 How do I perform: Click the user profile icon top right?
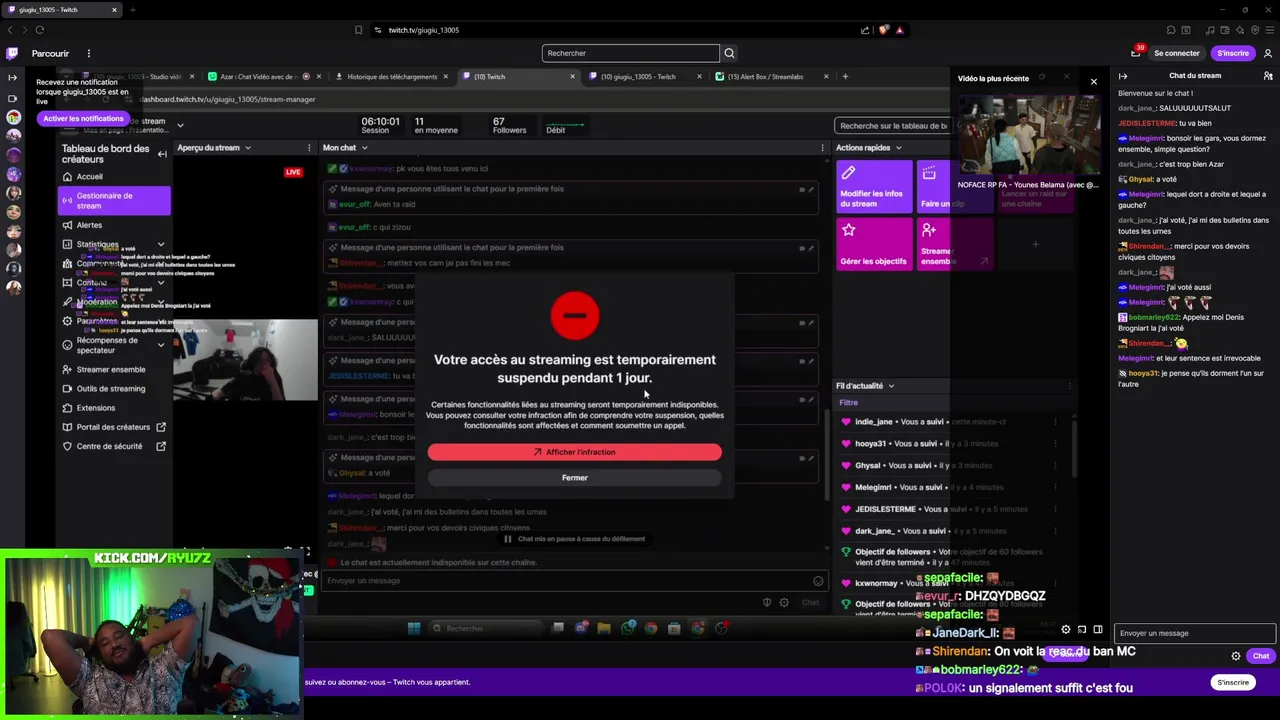[x=1268, y=53]
